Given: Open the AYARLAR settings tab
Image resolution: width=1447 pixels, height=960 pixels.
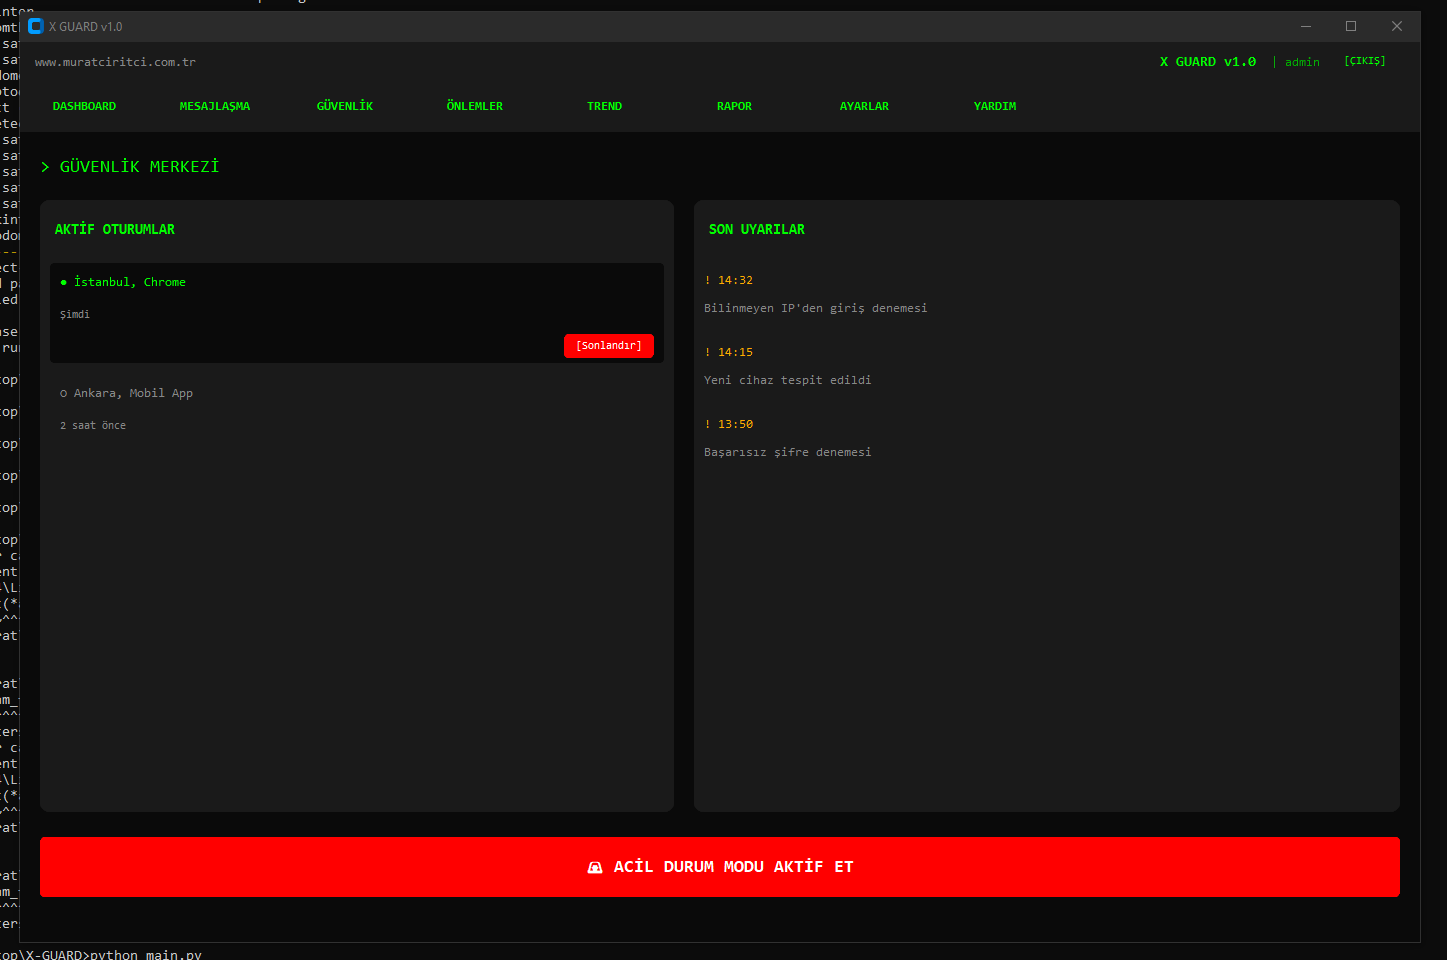Looking at the screenshot, I should (x=864, y=106).
